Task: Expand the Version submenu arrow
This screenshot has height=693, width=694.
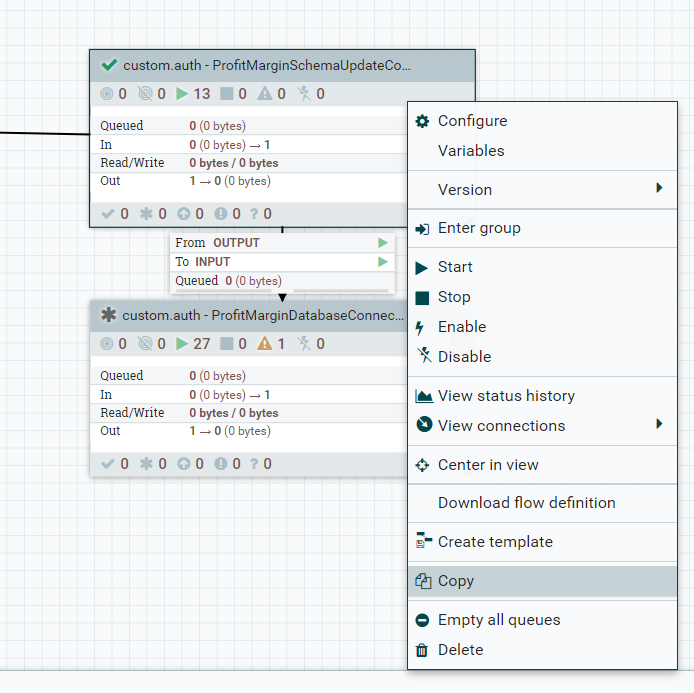Action: pyautogui.click(x=659, y=189)
